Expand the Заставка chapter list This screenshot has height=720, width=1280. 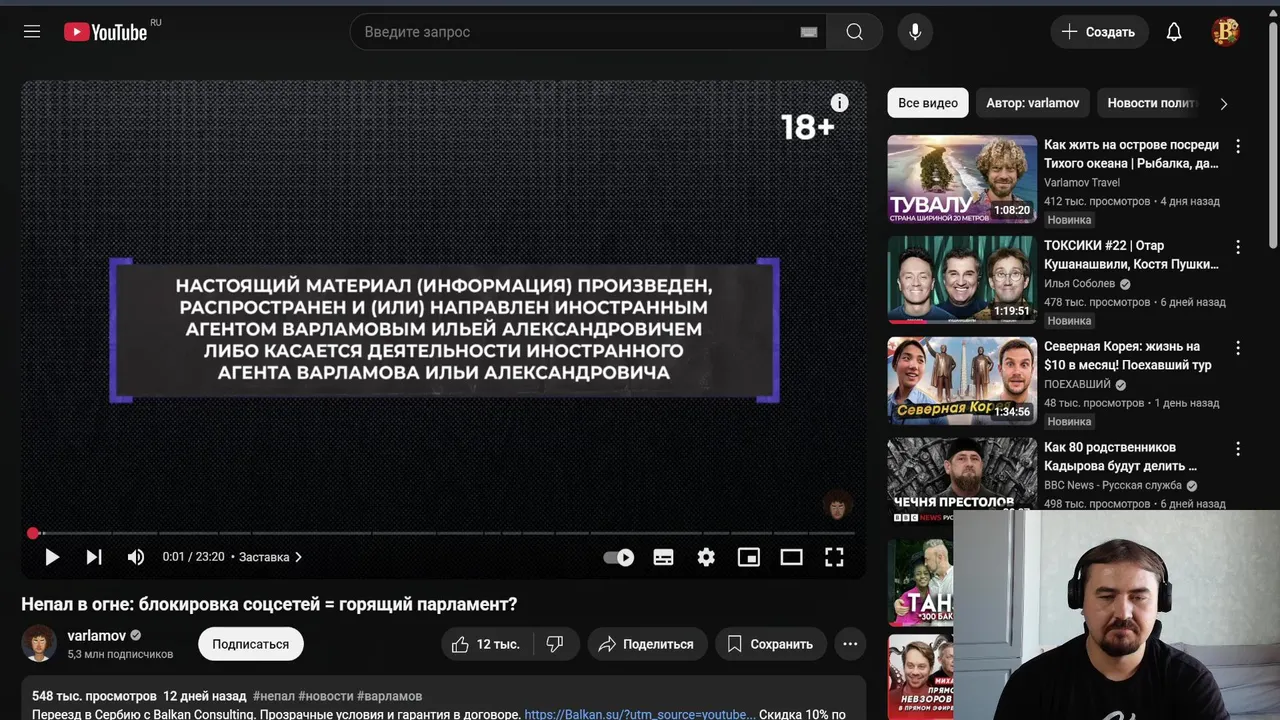pyautogui.click(x=270, y=557)
